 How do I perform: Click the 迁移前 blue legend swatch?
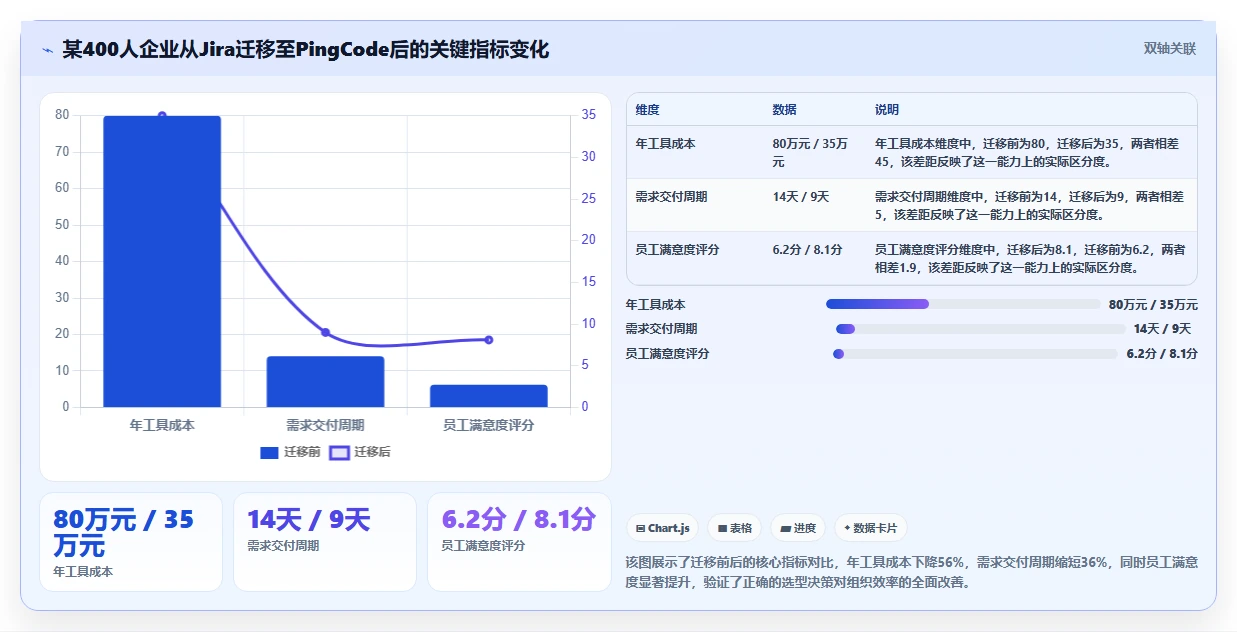click(x=269, y=452)
